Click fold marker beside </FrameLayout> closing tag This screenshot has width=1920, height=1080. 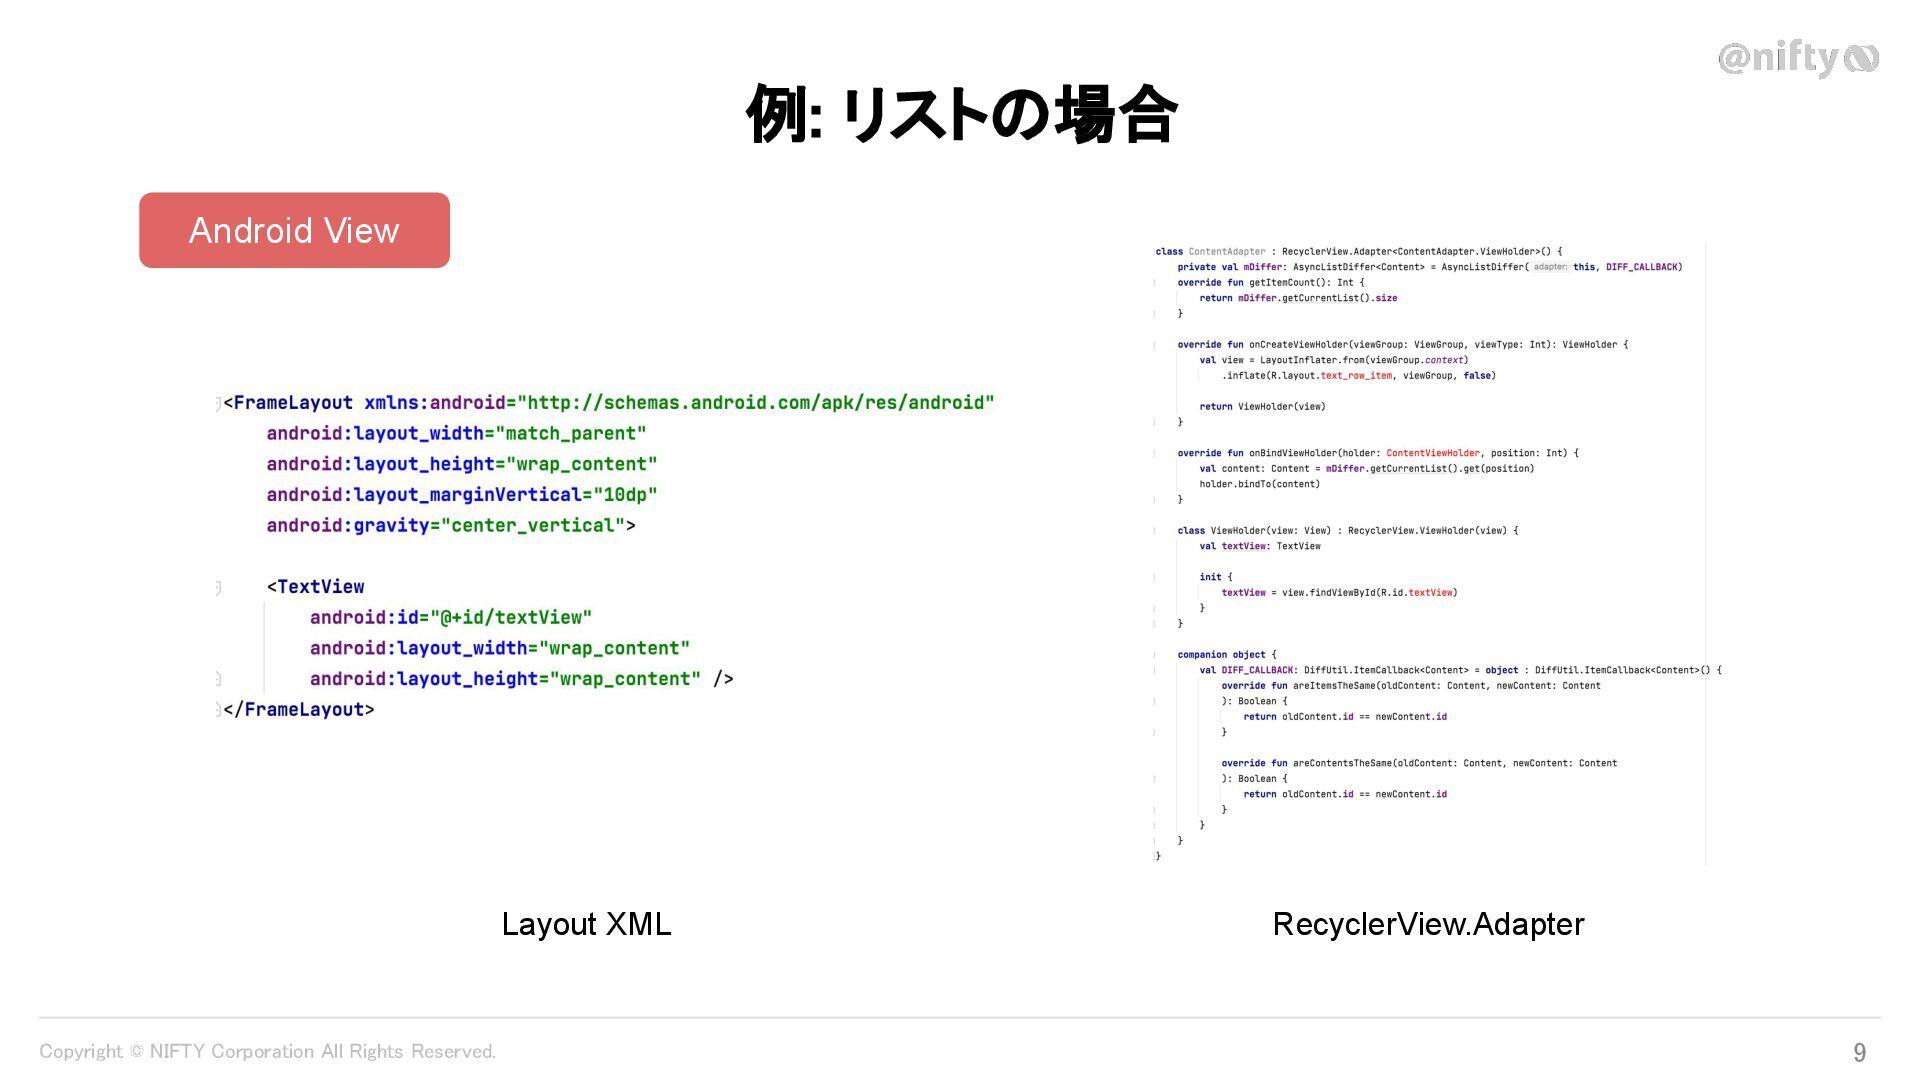click(218, 710)
